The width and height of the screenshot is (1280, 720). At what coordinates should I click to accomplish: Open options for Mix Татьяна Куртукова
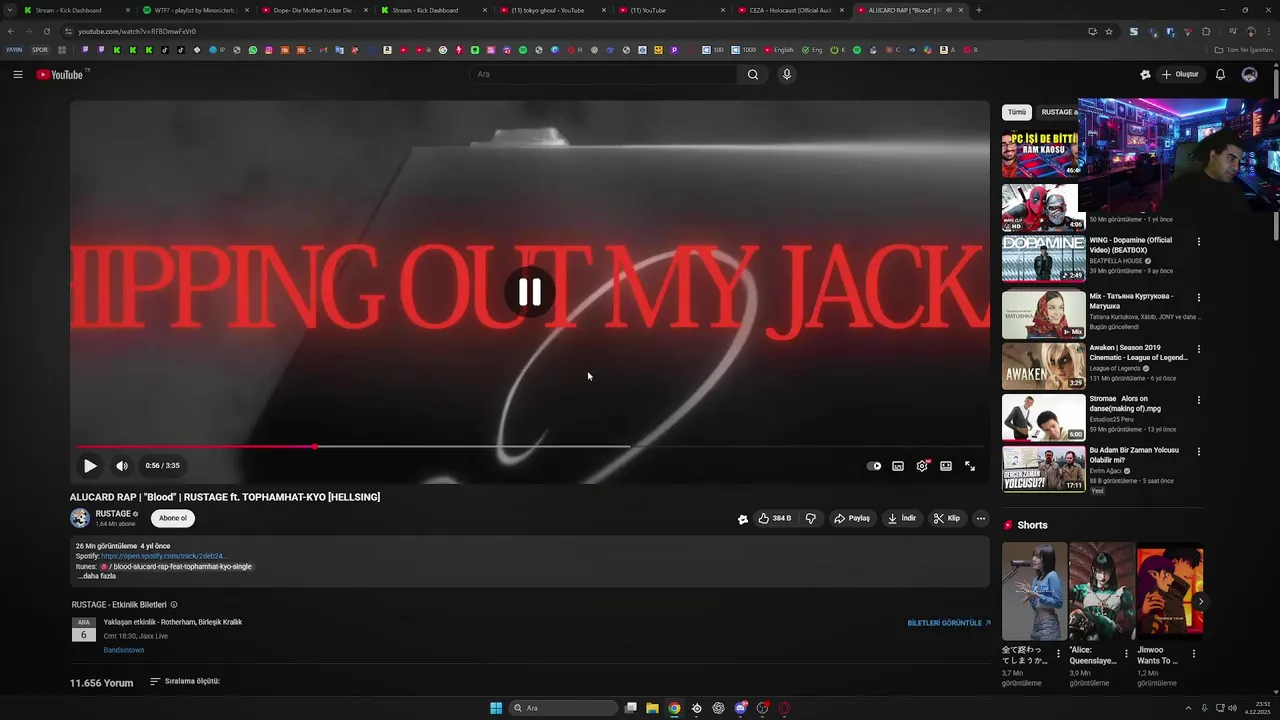(x=1199, y=297)
